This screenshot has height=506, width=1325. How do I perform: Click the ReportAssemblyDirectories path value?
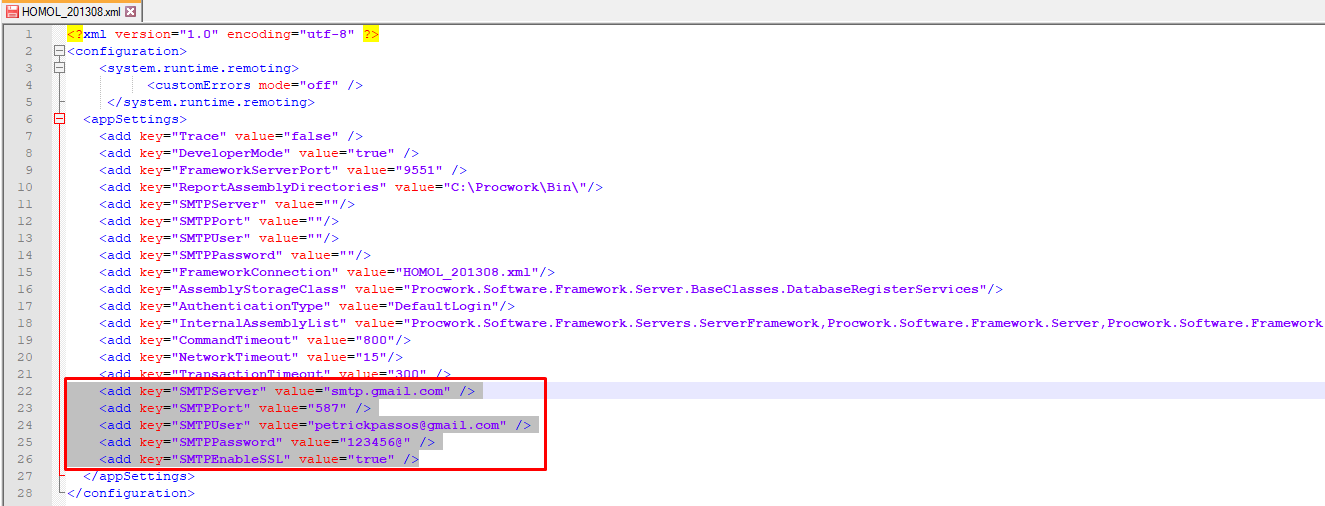pos(517,187)
